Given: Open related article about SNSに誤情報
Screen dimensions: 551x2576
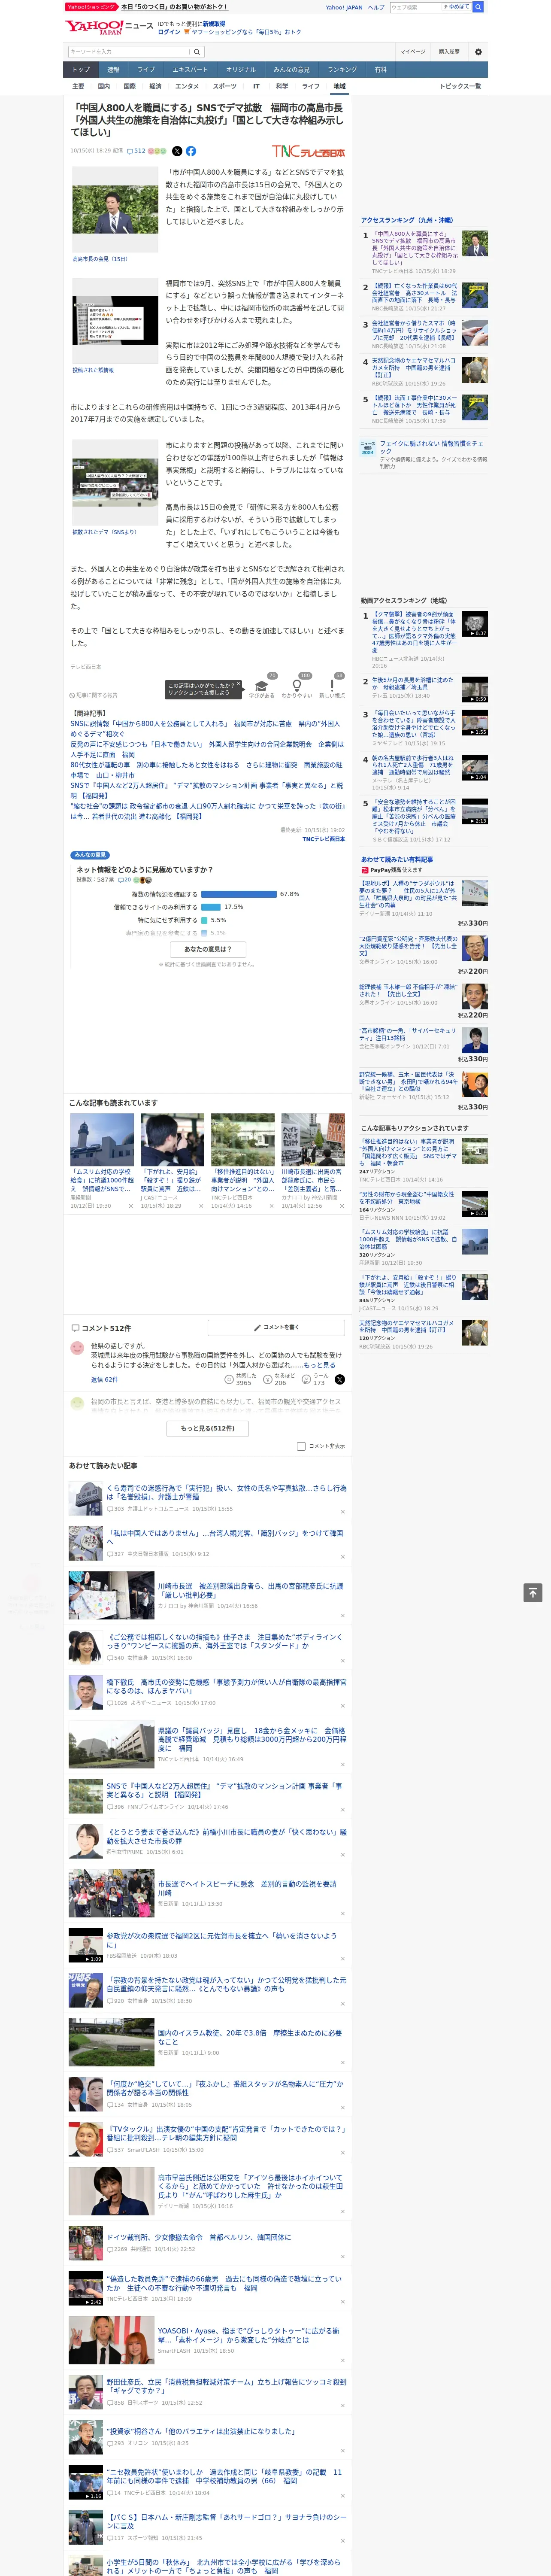Looking at the screenshot, I should [x=206, y=728].
